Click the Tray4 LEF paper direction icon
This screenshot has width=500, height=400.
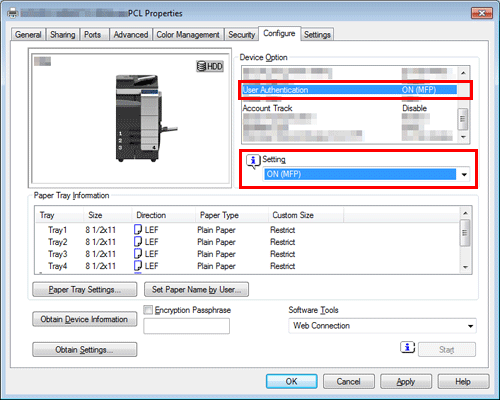click(x=138, y=265)
